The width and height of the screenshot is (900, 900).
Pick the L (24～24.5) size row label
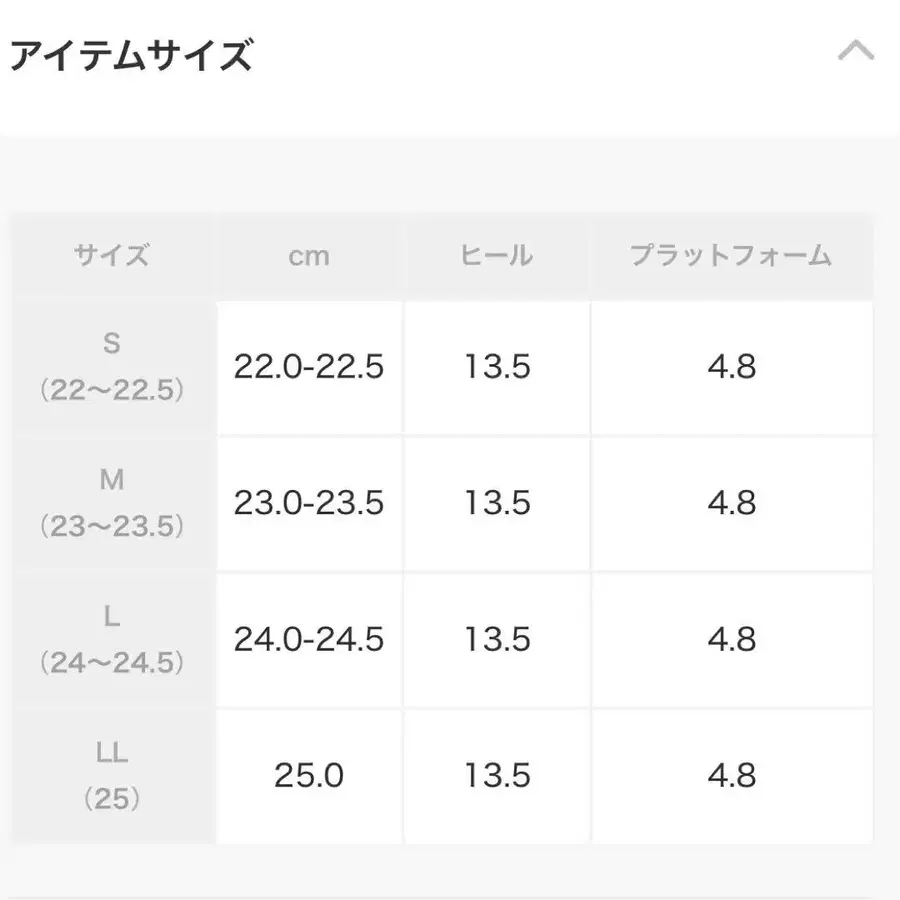(112, 639)
